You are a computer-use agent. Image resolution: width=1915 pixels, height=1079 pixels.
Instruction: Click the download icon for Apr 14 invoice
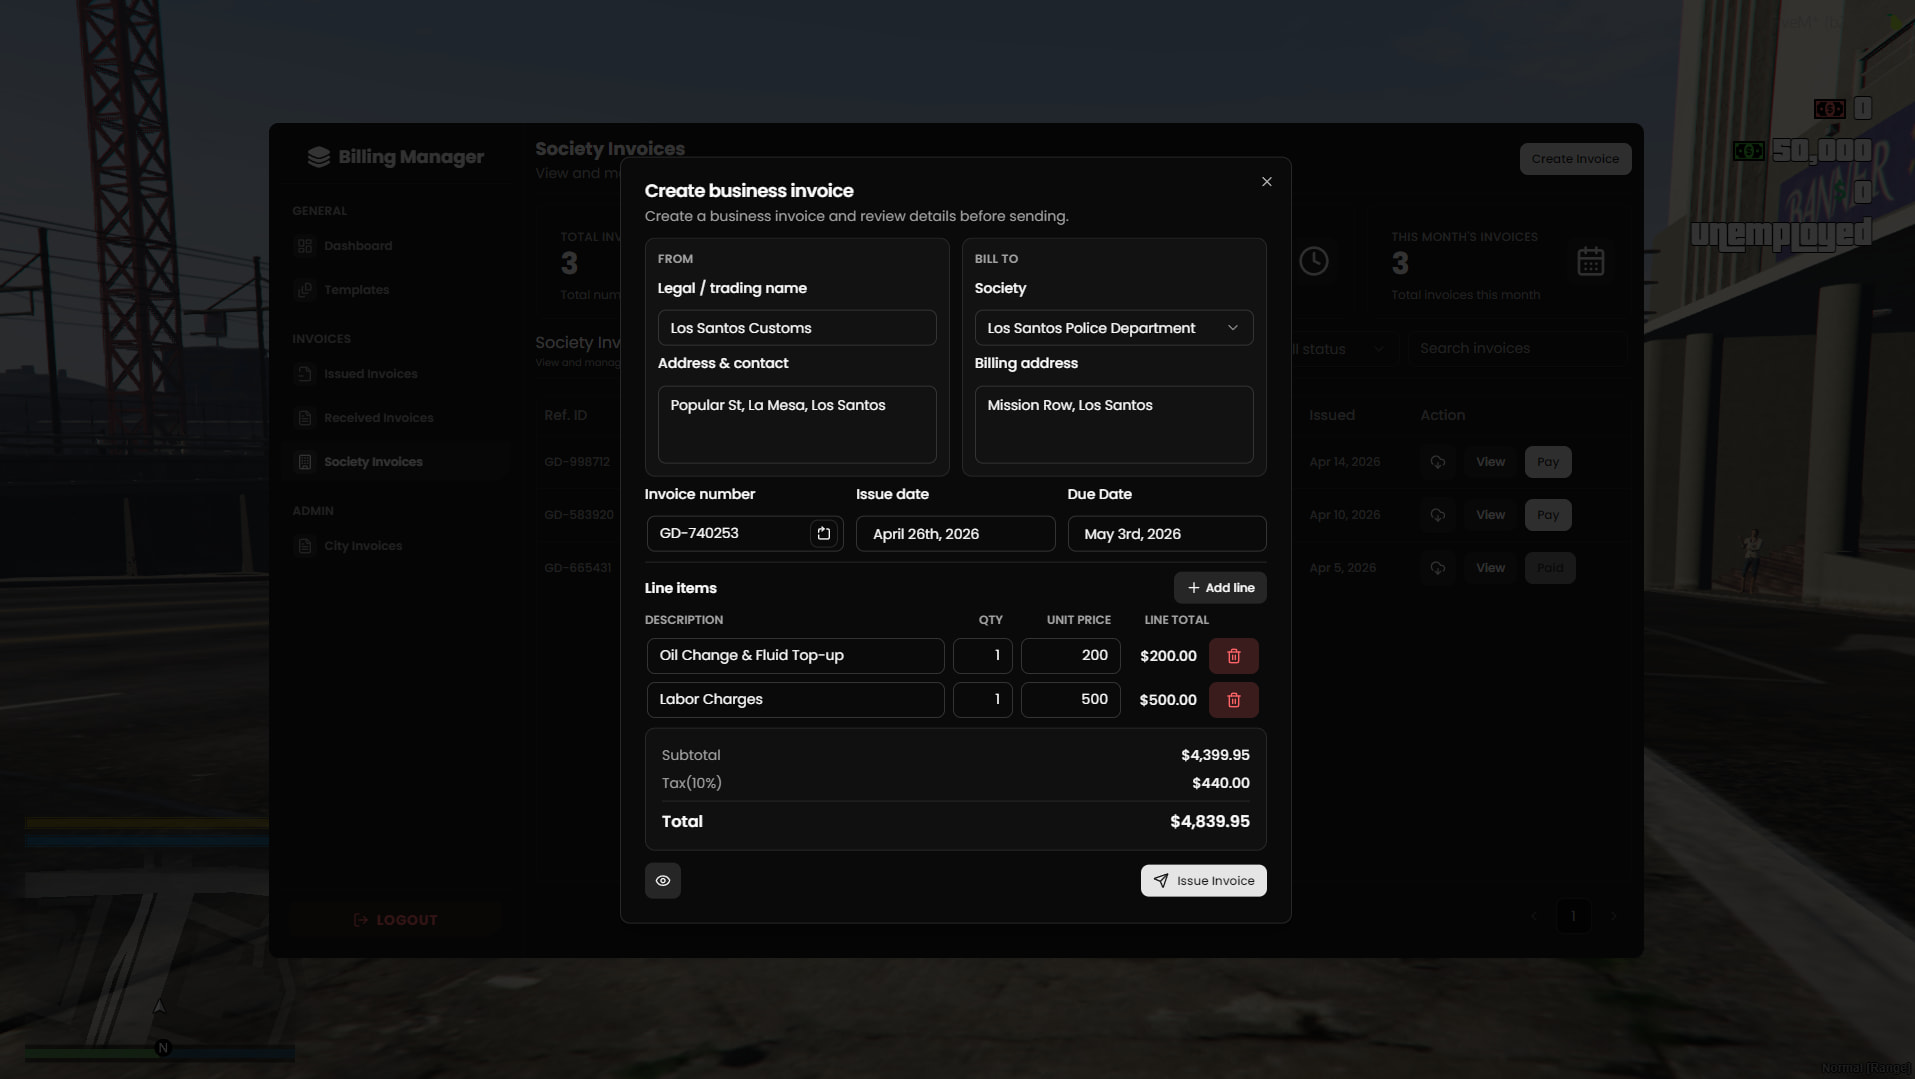coord(1437,462)
